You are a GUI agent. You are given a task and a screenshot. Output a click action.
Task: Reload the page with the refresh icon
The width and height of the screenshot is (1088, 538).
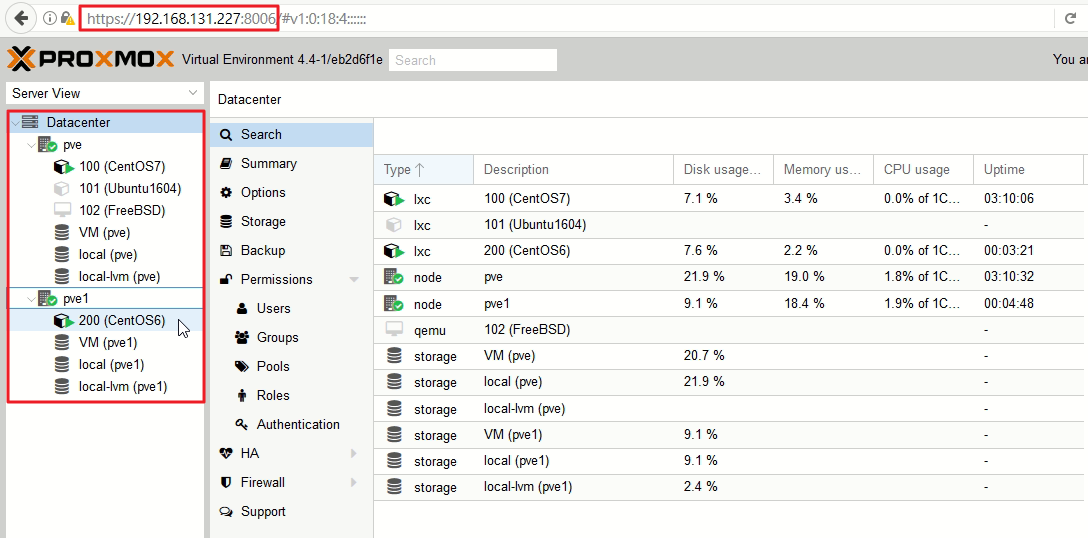tap(1070, 18)
